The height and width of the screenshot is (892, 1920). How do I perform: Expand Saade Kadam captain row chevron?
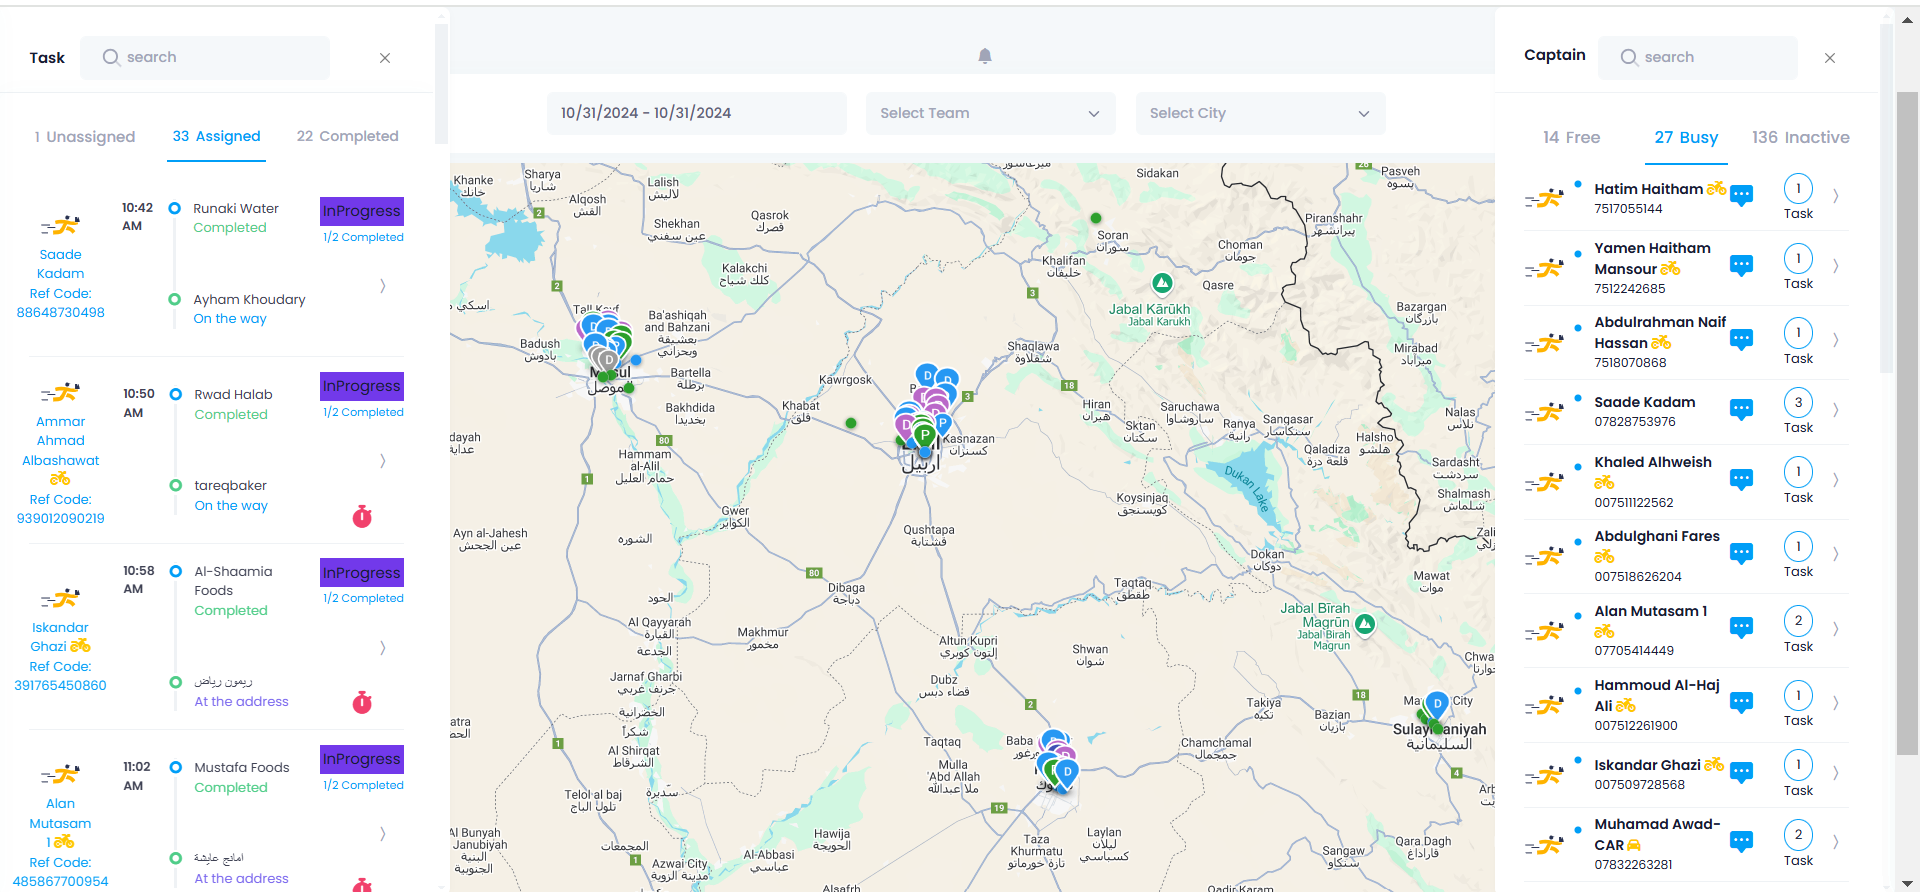(1836, 410)
